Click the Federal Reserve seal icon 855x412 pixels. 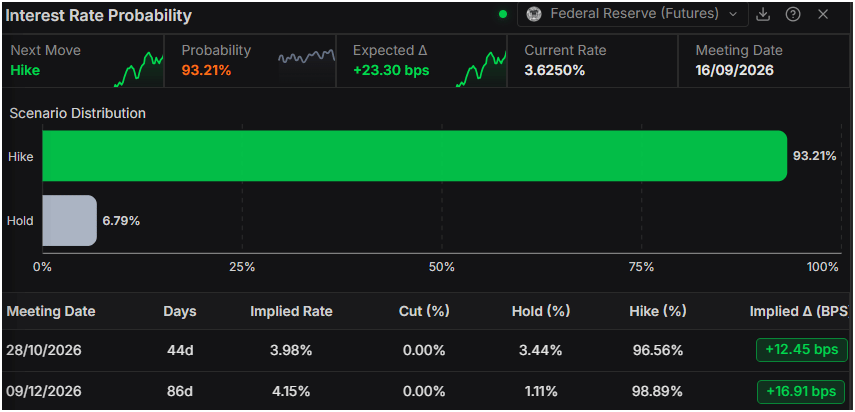pyautogui.click(x=534, y=14)
